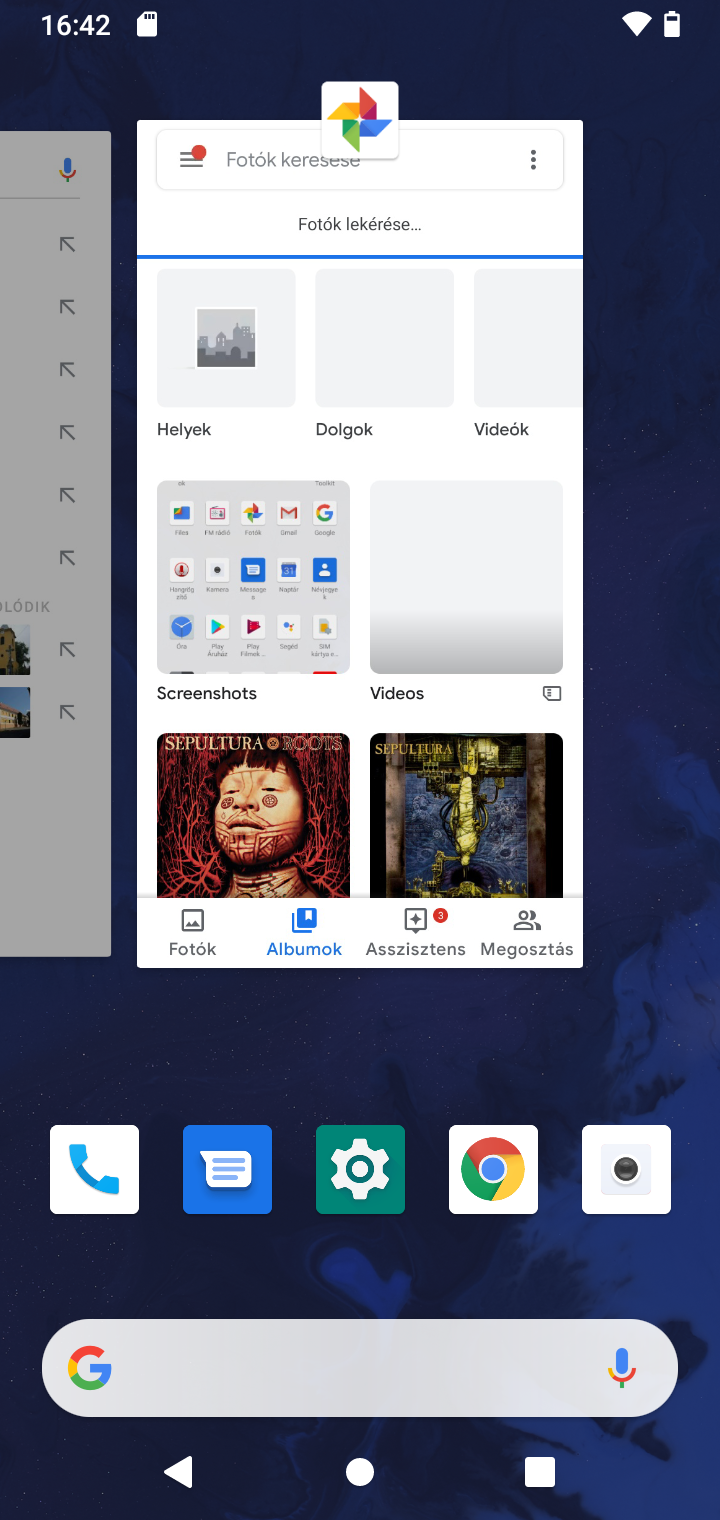Tap the device folder icon beside Videos
720x1520 pixels.
tap(552, 693)
